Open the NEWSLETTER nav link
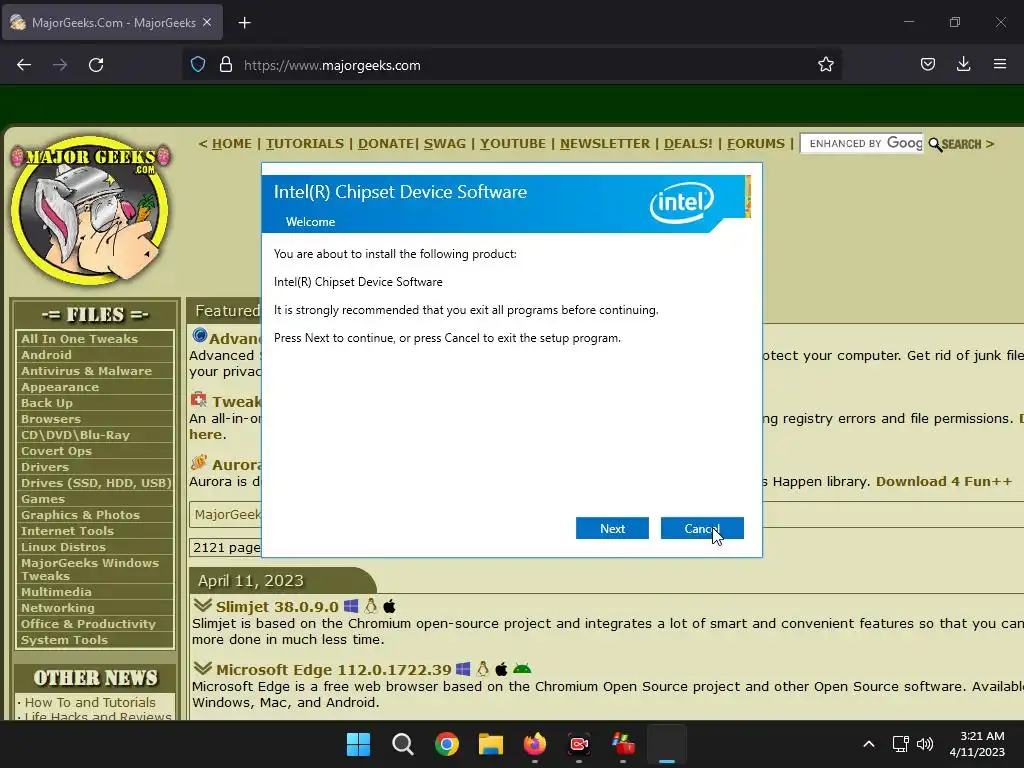The width and height of the screenshot is (1024, 768). coord(605,144)
